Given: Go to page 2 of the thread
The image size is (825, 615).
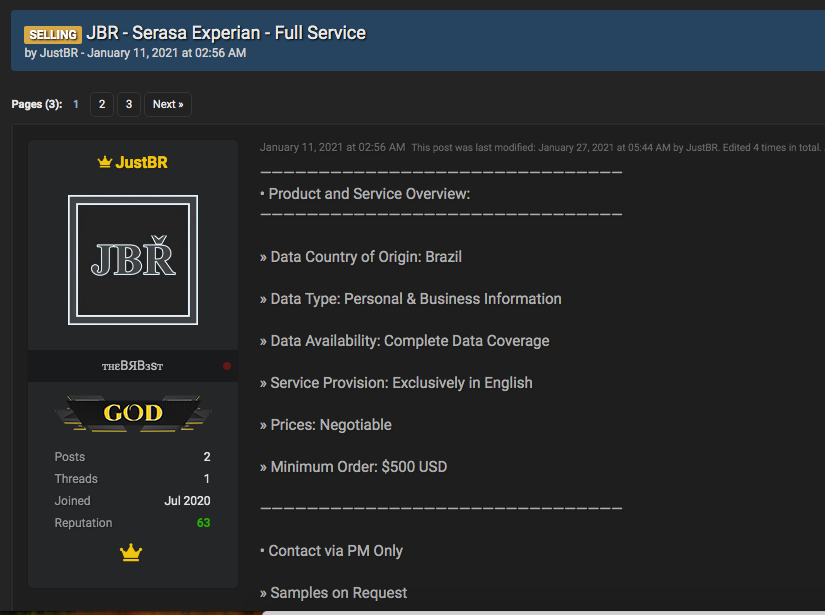Looking at the screenshot, I should tap(102, 104).
